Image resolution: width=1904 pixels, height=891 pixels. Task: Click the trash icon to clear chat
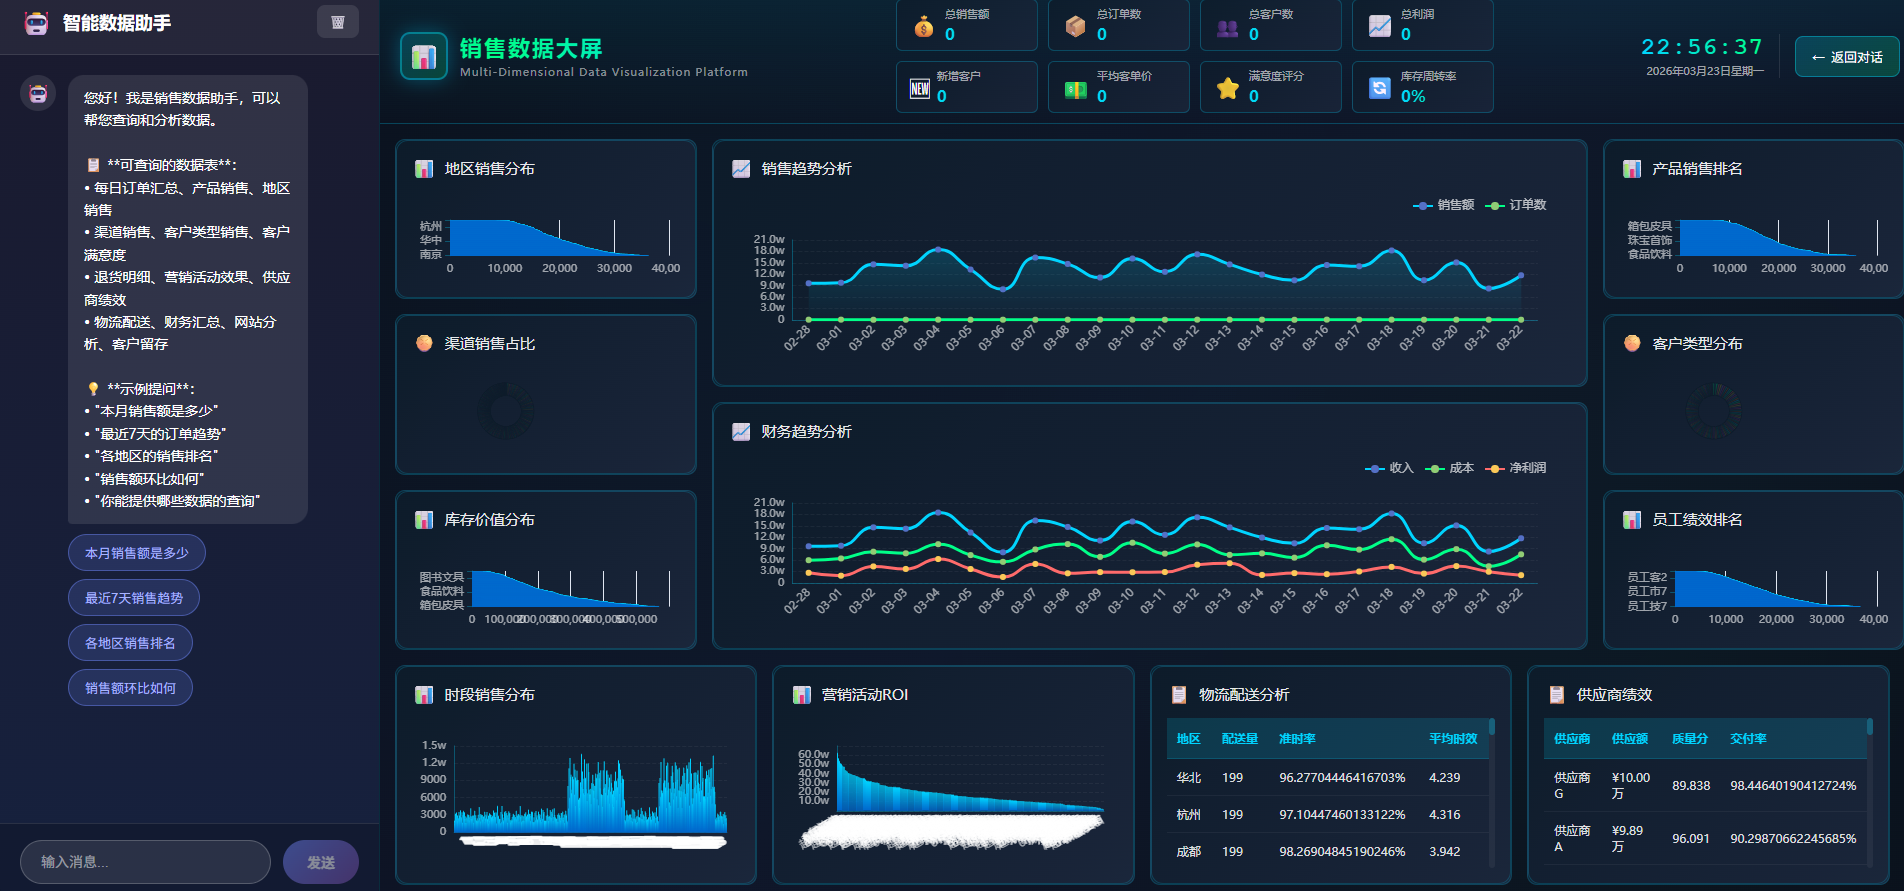click(338, 22)
